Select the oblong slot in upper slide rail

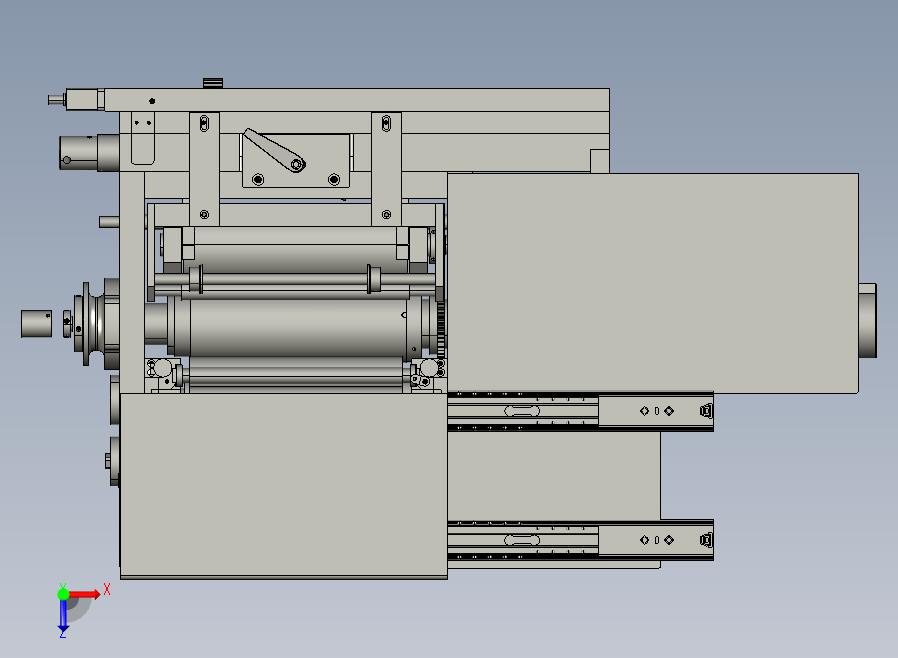[522, 411]
